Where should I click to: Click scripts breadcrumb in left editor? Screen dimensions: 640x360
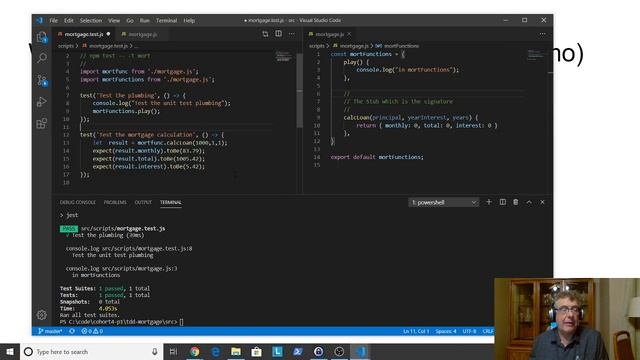click(65, 46)
